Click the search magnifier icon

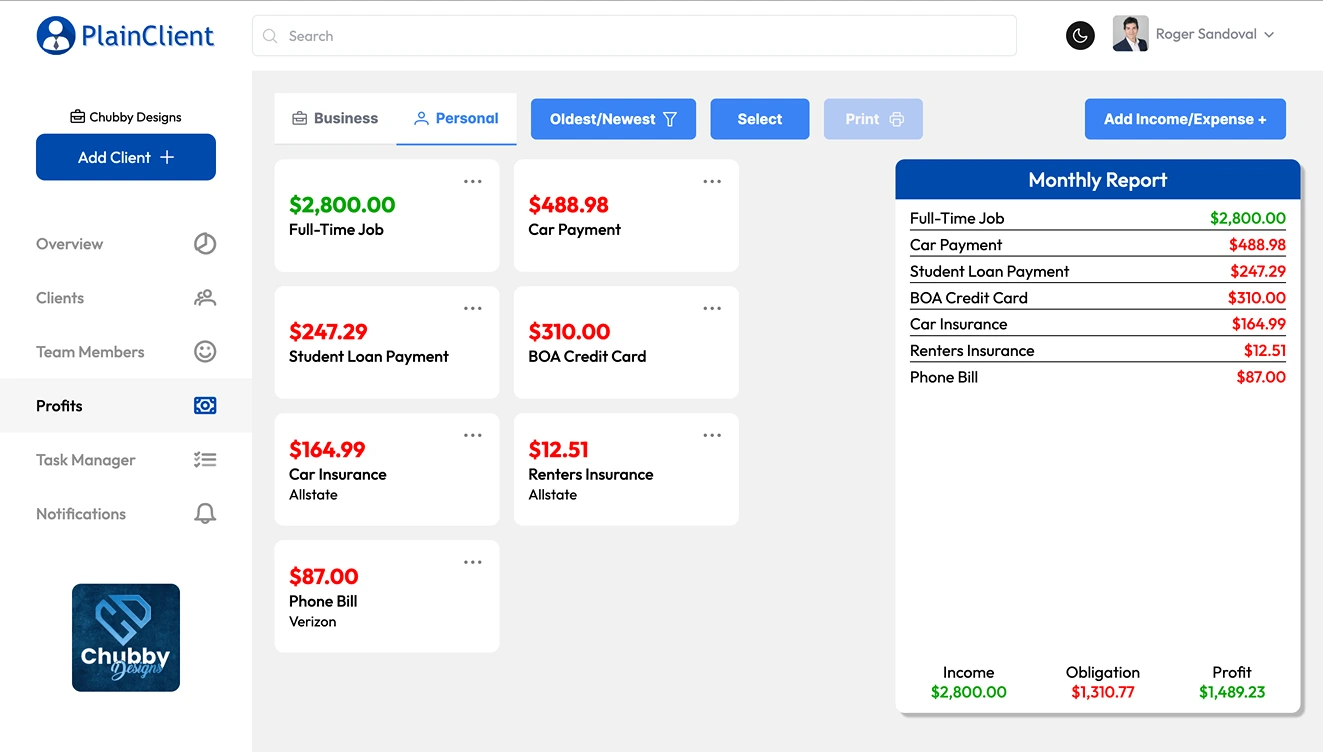[269, 35]
